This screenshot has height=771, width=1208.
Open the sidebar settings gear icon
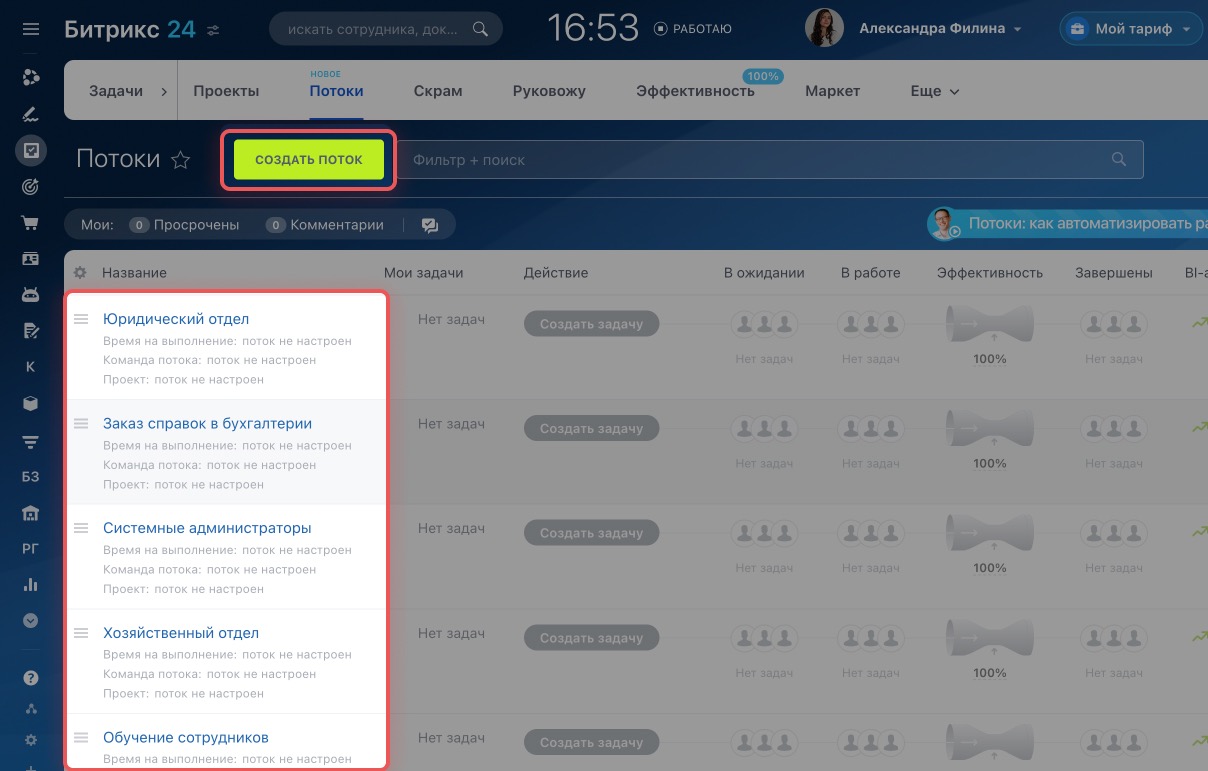pyautogui.click(x=31, y=740)
